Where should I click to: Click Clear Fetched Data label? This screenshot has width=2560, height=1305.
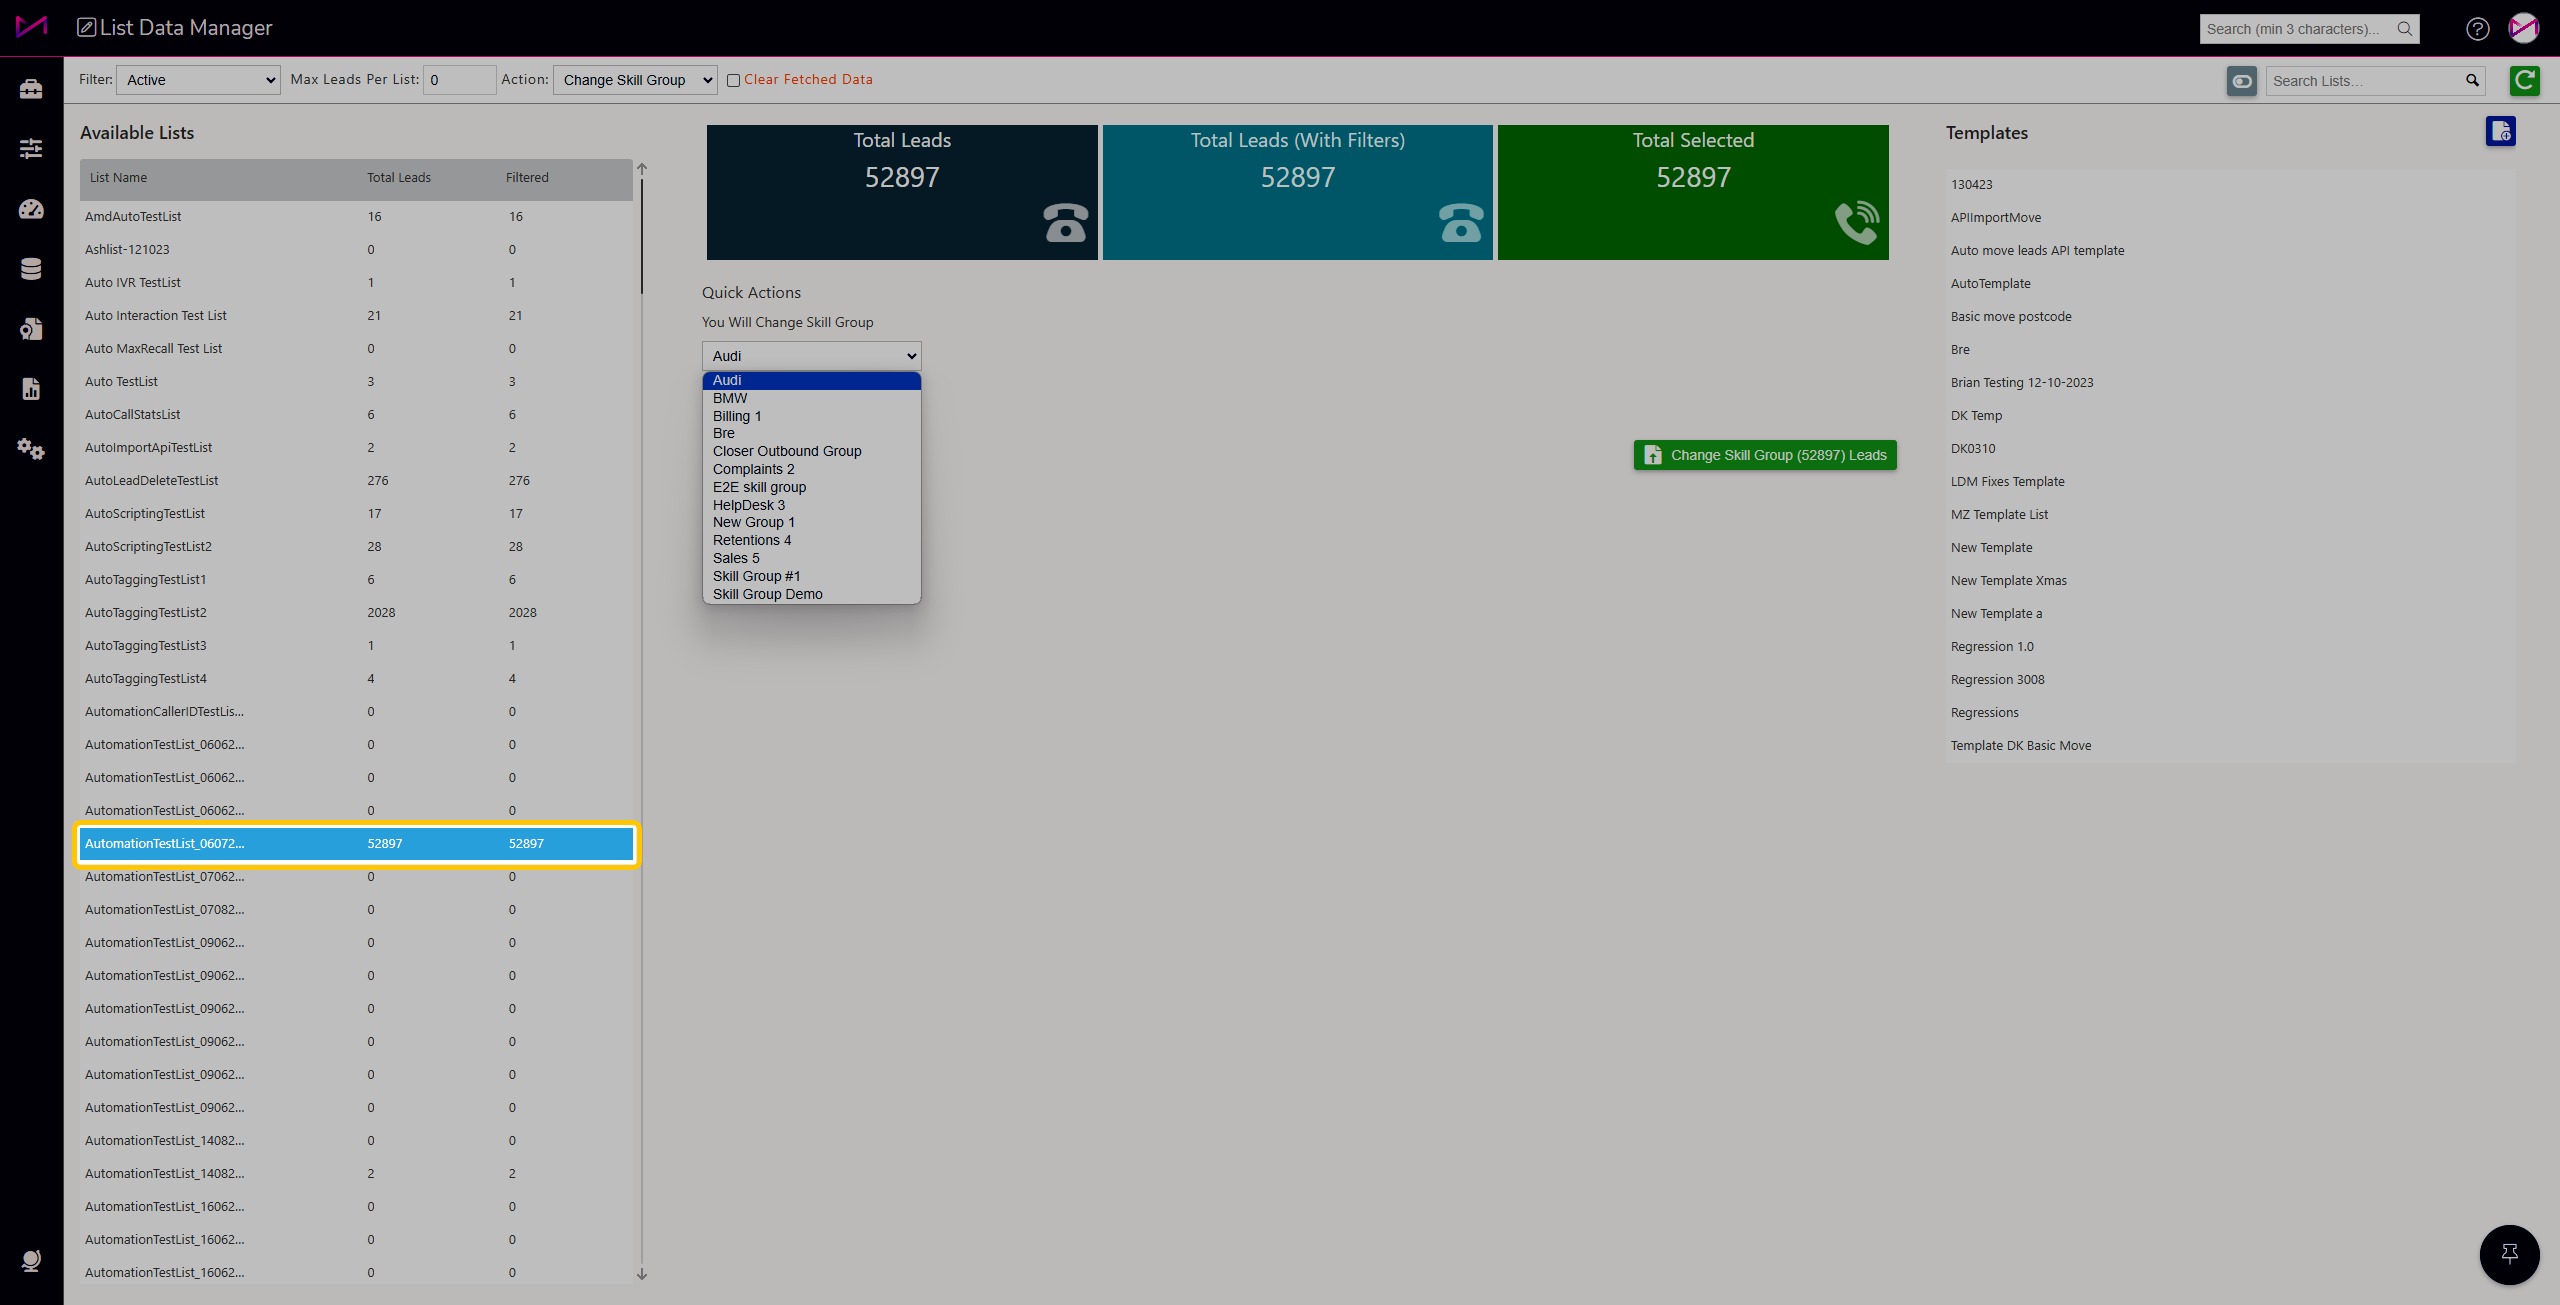point(808,80)
